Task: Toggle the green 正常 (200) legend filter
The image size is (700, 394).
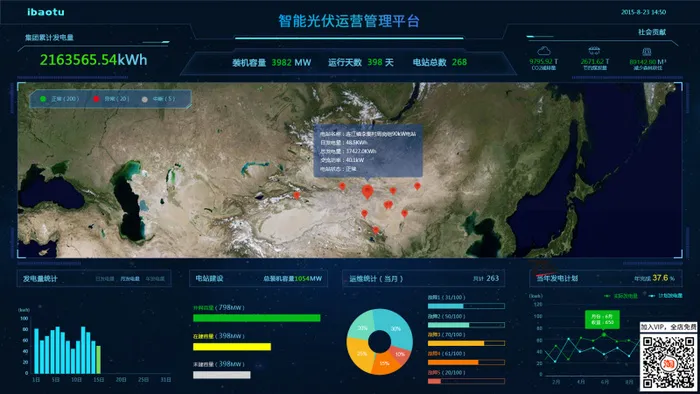Action: pyautogui.click(x=59, y=99)
